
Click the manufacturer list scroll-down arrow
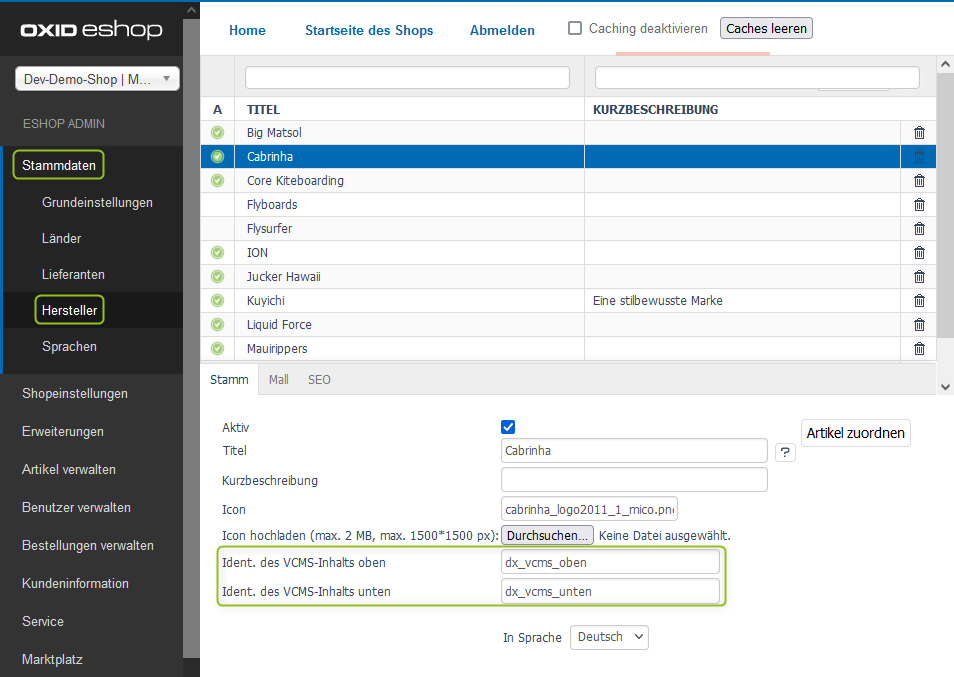tap(945, 386)
